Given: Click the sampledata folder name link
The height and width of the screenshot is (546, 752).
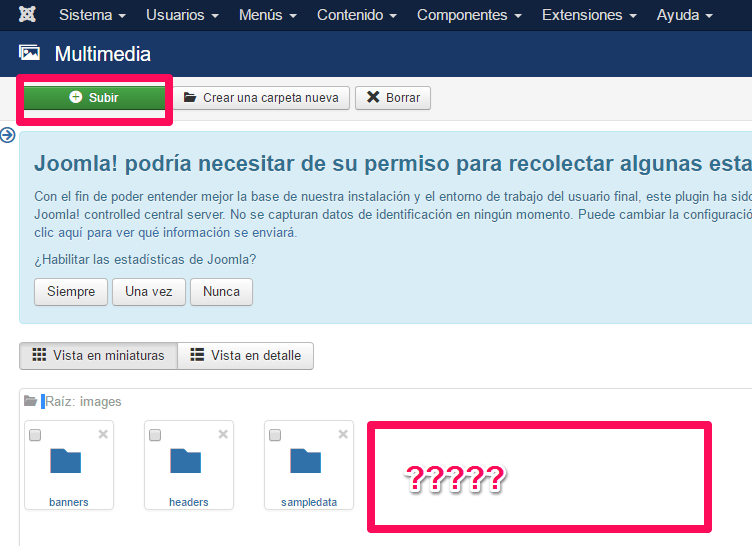Looking at the screenshot, I should pos(309,502).
